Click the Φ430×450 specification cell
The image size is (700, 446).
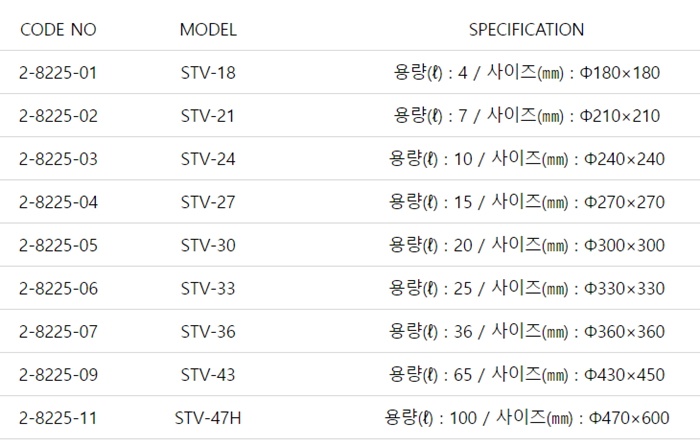tap(527, 375)
